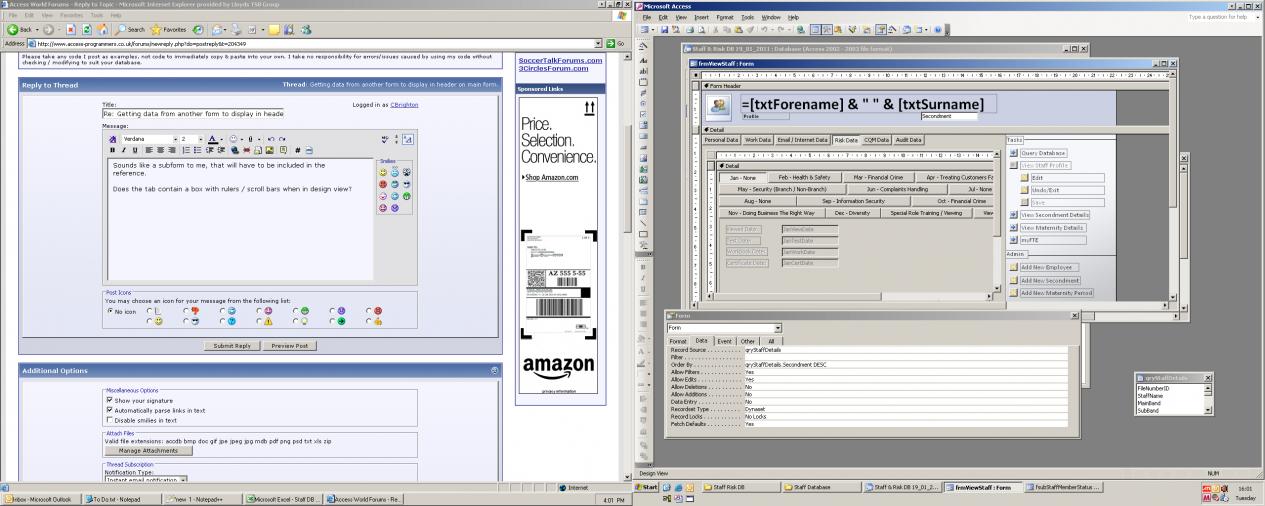Click the Bold icon in message editor
This screenshot has width=1265, height=506.
click(113, 150)
